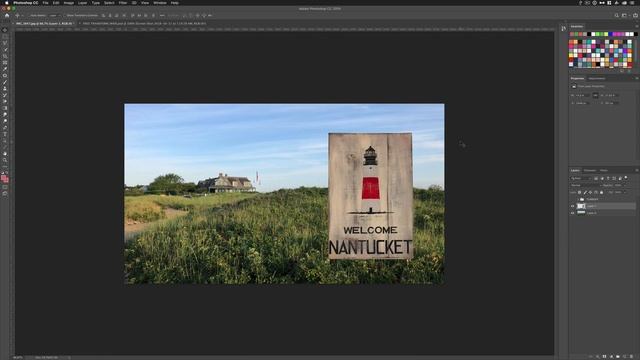Viewport: 640px width, 360px height.
Task: Pick the blue swatch in top swatch row
Action: (x=610, y=34)
